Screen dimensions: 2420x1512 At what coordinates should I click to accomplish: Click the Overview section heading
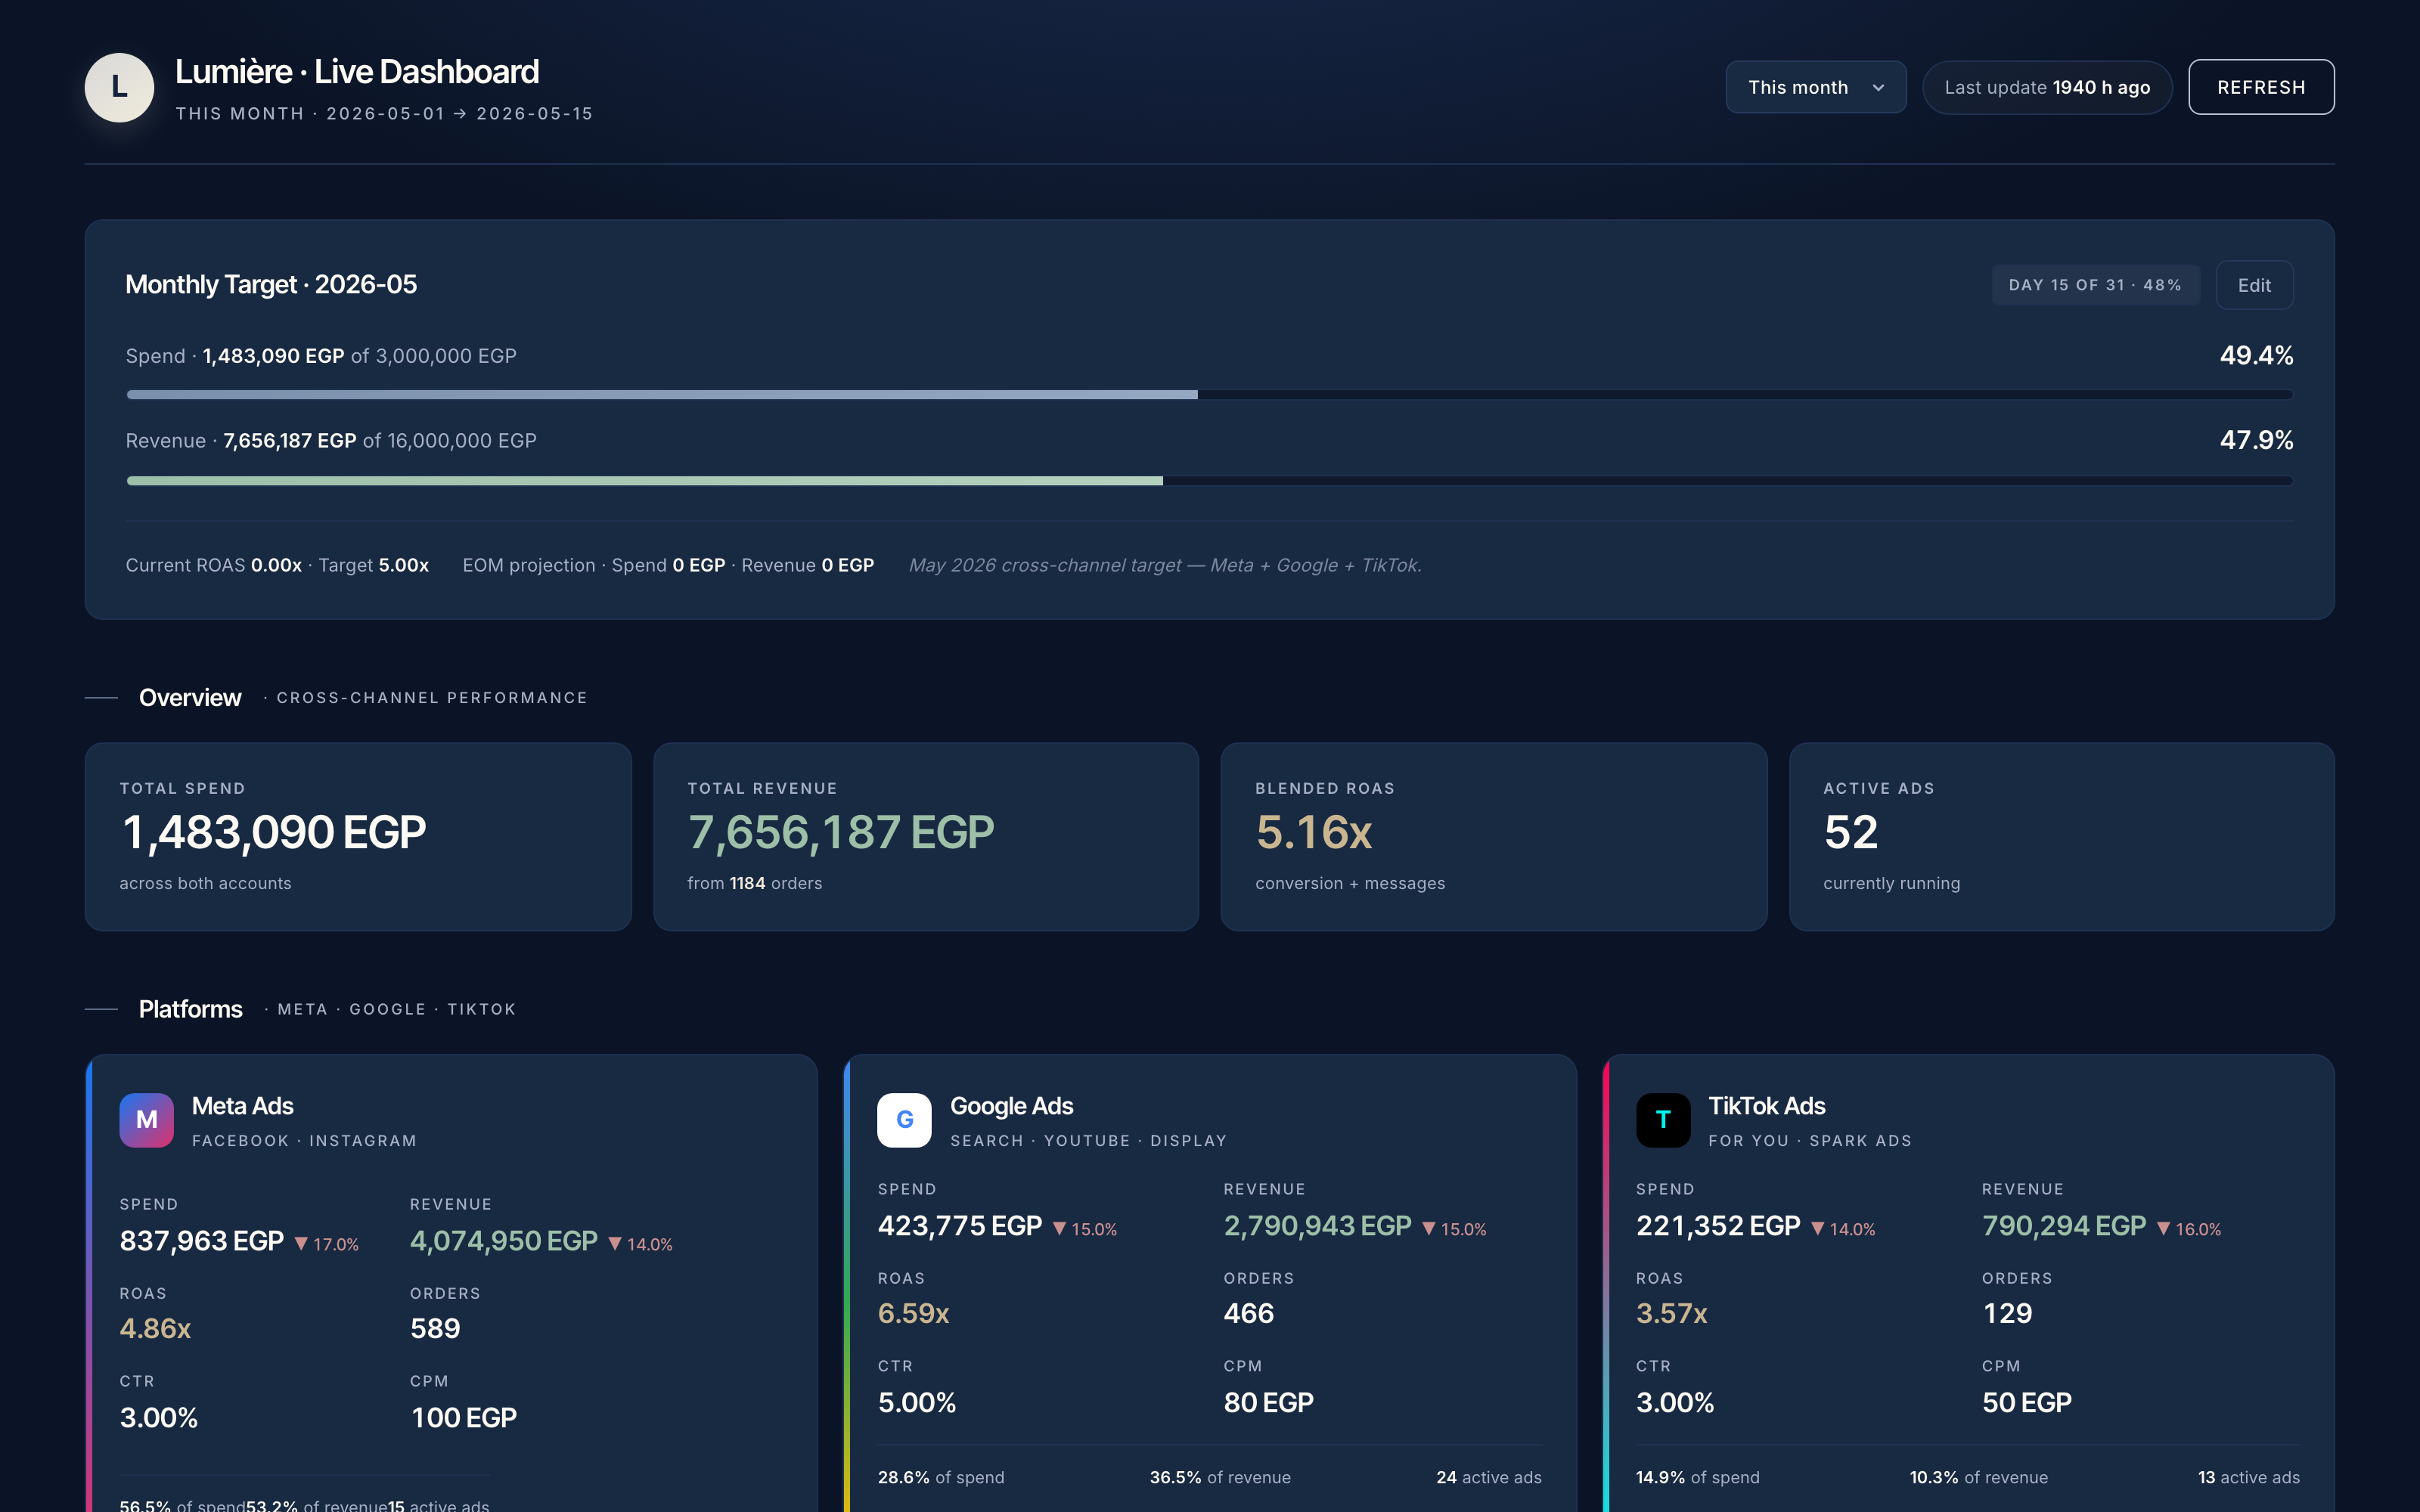click(x=190, y=697)
